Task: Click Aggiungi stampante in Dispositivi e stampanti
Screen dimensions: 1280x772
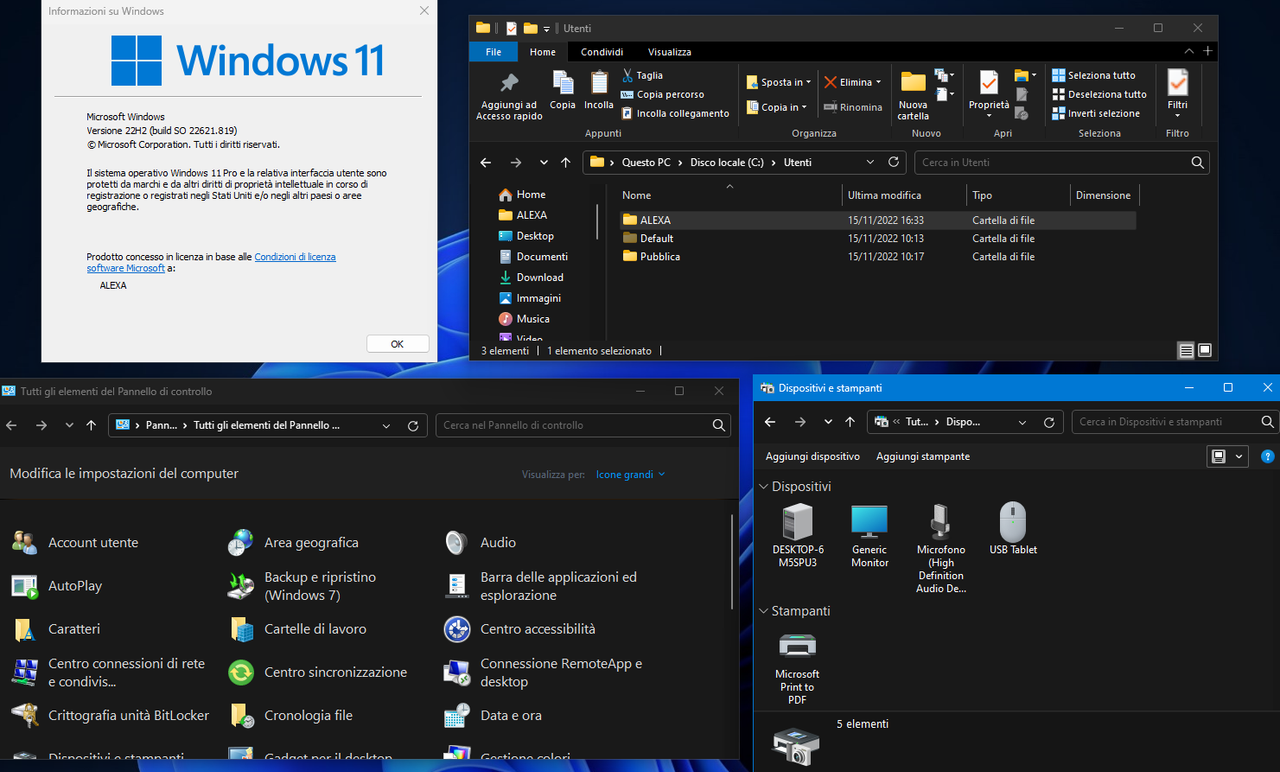Action: point(923,456)
